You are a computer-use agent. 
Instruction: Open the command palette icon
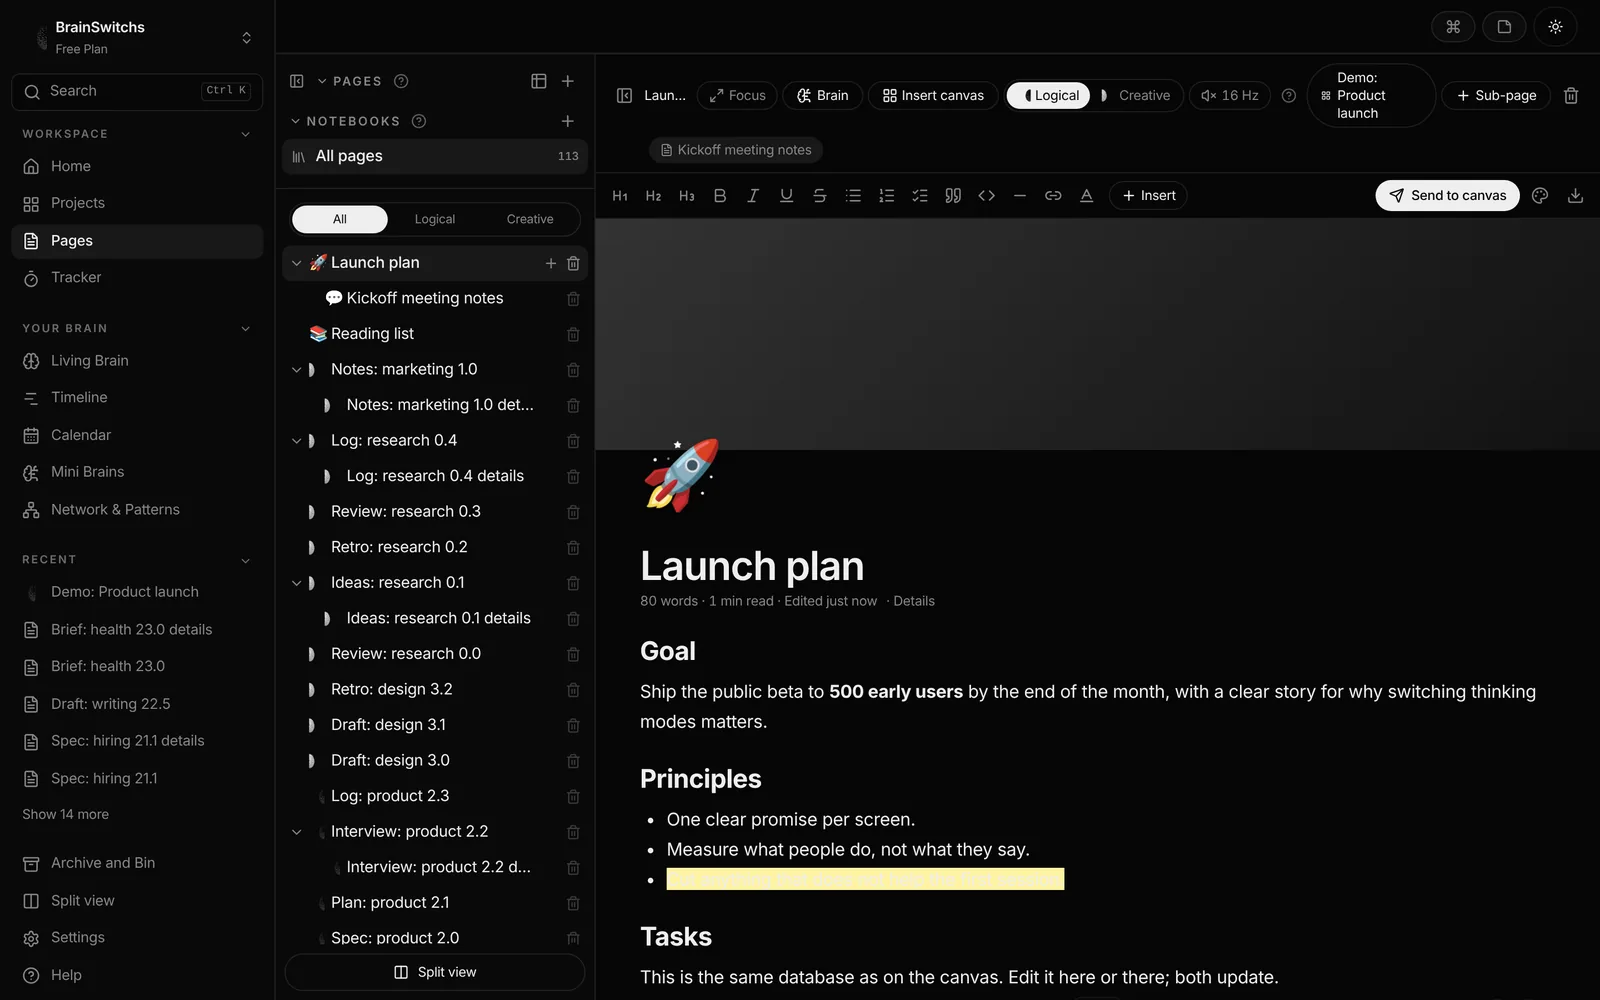point(1453,27)
